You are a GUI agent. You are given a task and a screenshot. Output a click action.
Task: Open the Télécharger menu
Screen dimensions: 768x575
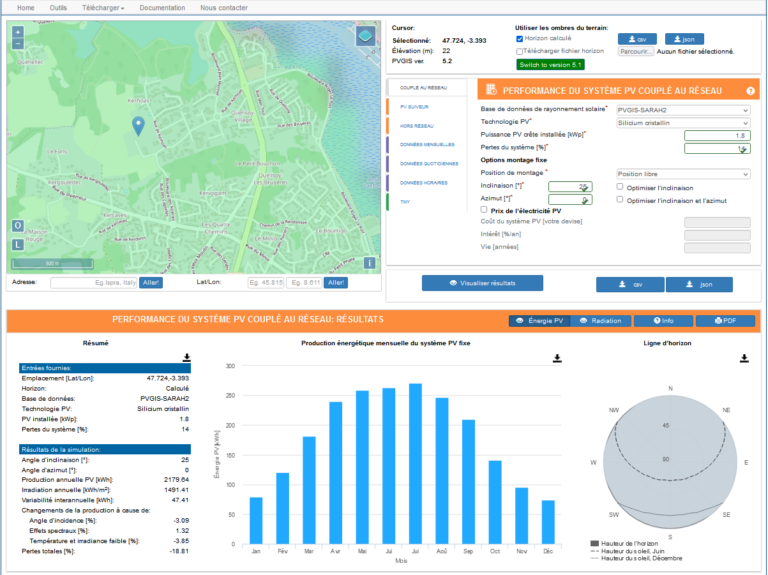pyautogui.click(x=103, y=7)
